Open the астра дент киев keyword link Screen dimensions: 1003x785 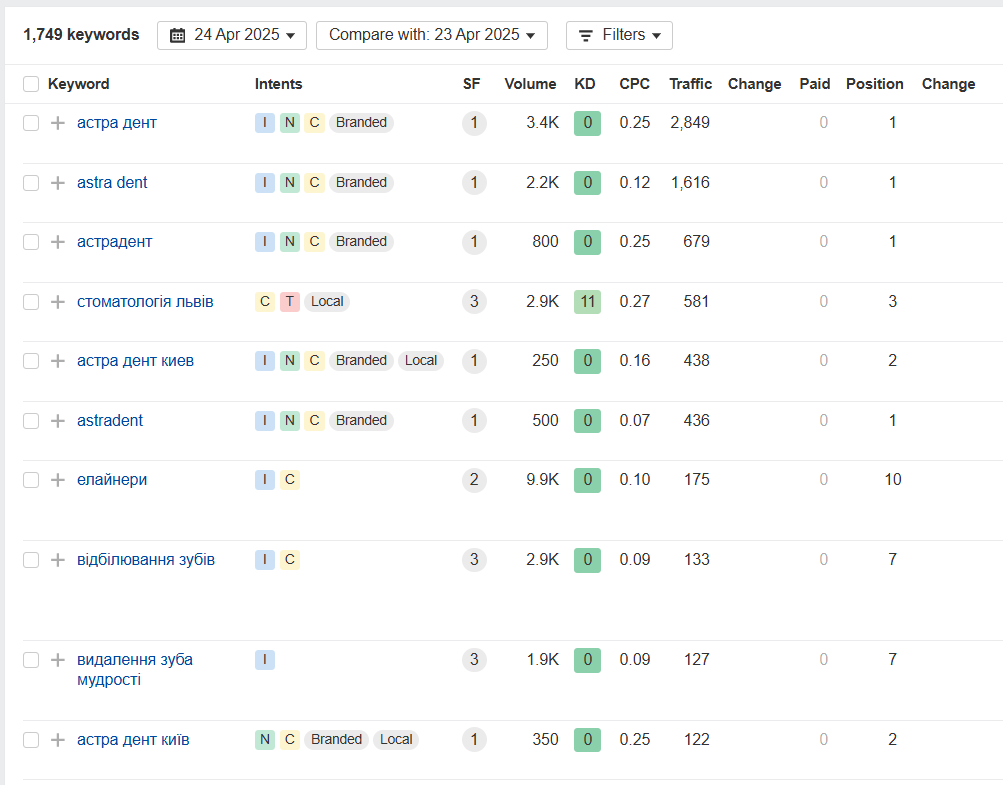point(136,361)
